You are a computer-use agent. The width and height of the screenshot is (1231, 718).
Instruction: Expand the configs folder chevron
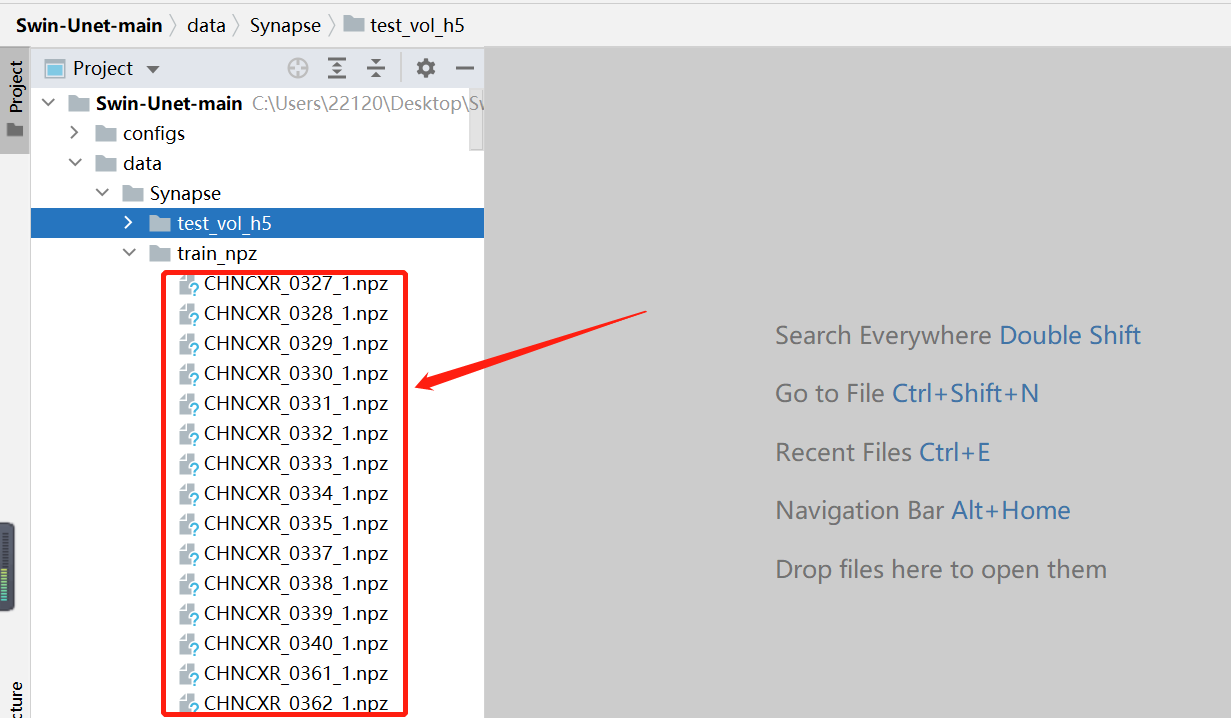[x=74, y=133]
